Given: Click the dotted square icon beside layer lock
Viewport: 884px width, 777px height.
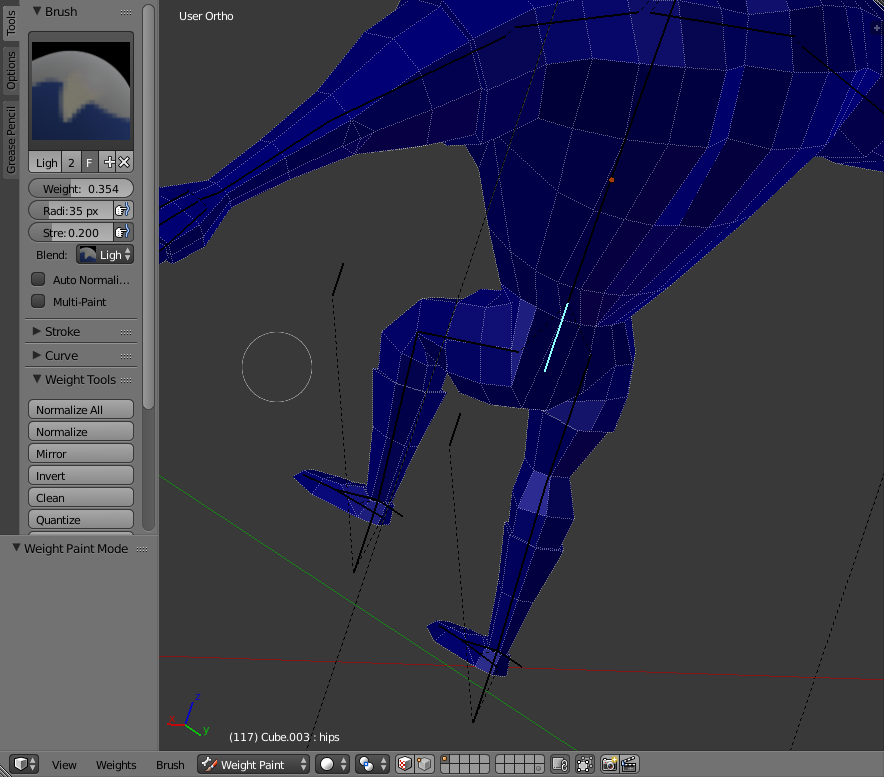Looking at the screenshot, I should click(585, 764).
